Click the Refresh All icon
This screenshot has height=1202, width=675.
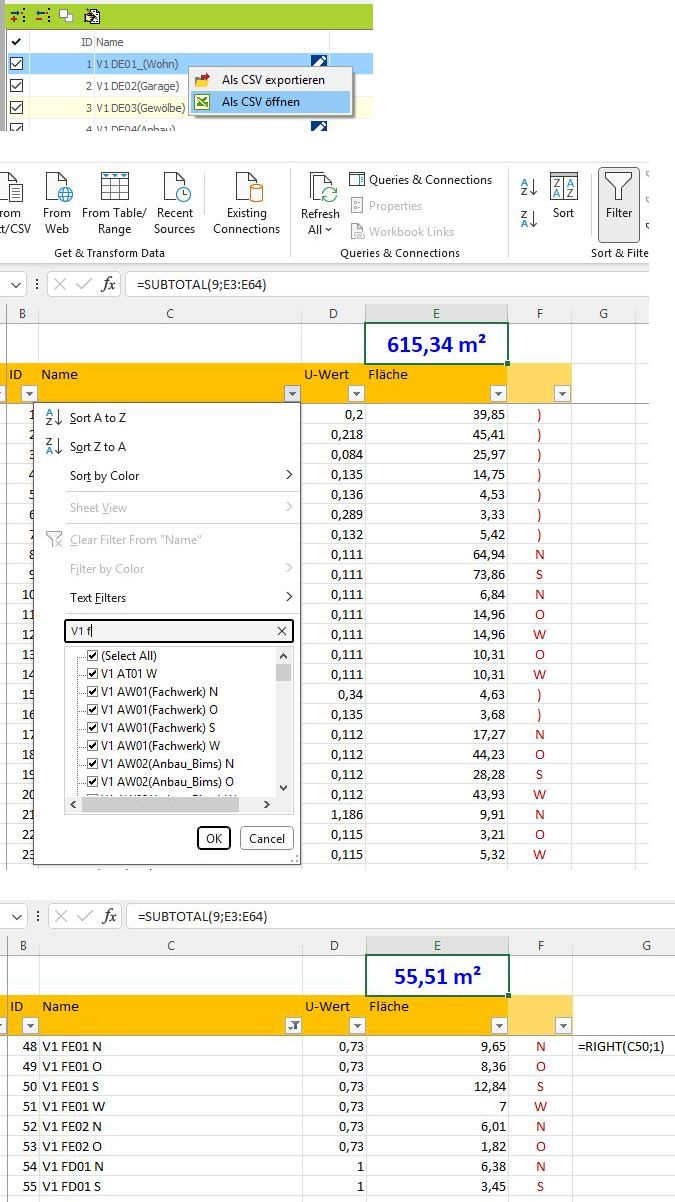click(x=322, y=190)
